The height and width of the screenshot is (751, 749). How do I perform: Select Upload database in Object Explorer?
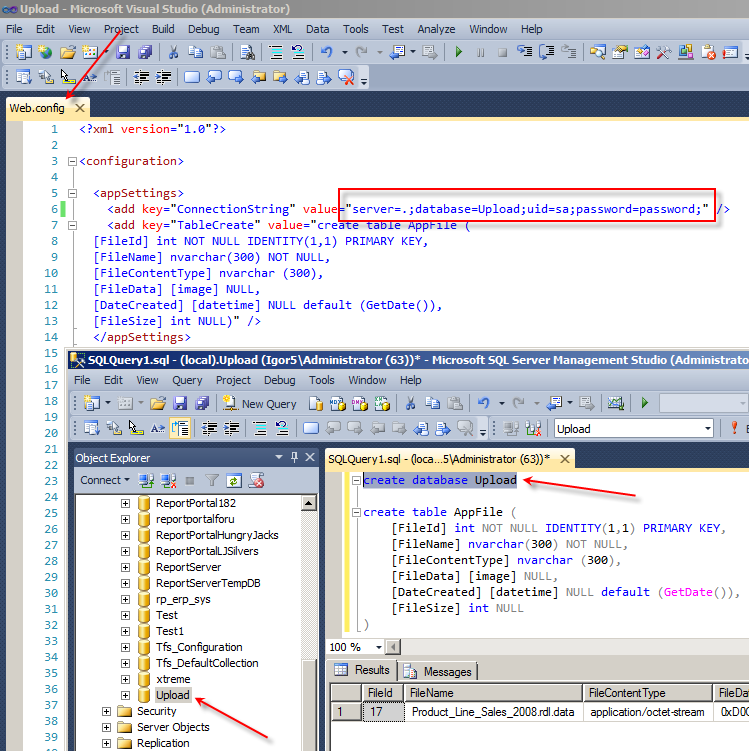[x=172, y=695]
